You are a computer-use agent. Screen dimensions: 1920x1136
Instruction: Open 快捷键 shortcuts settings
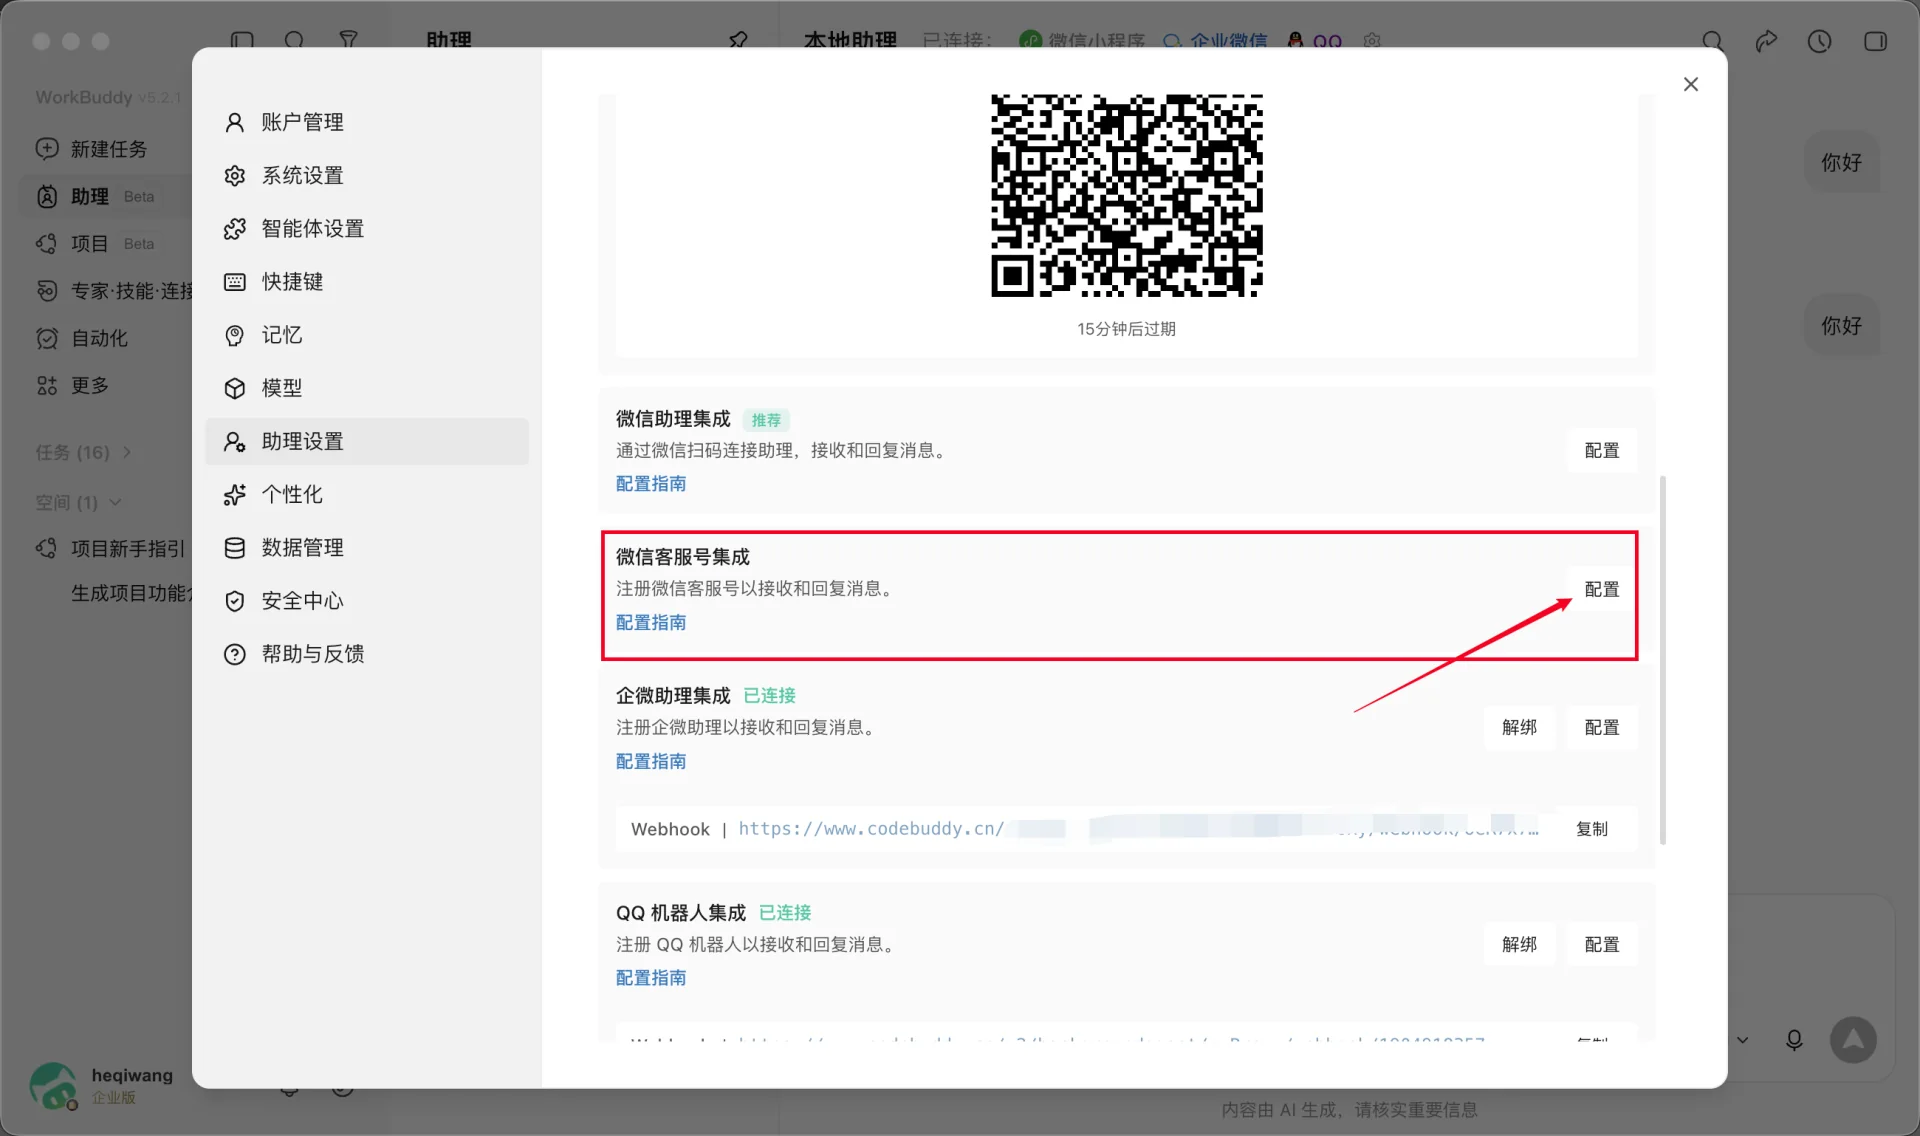[x=366, y=281]
